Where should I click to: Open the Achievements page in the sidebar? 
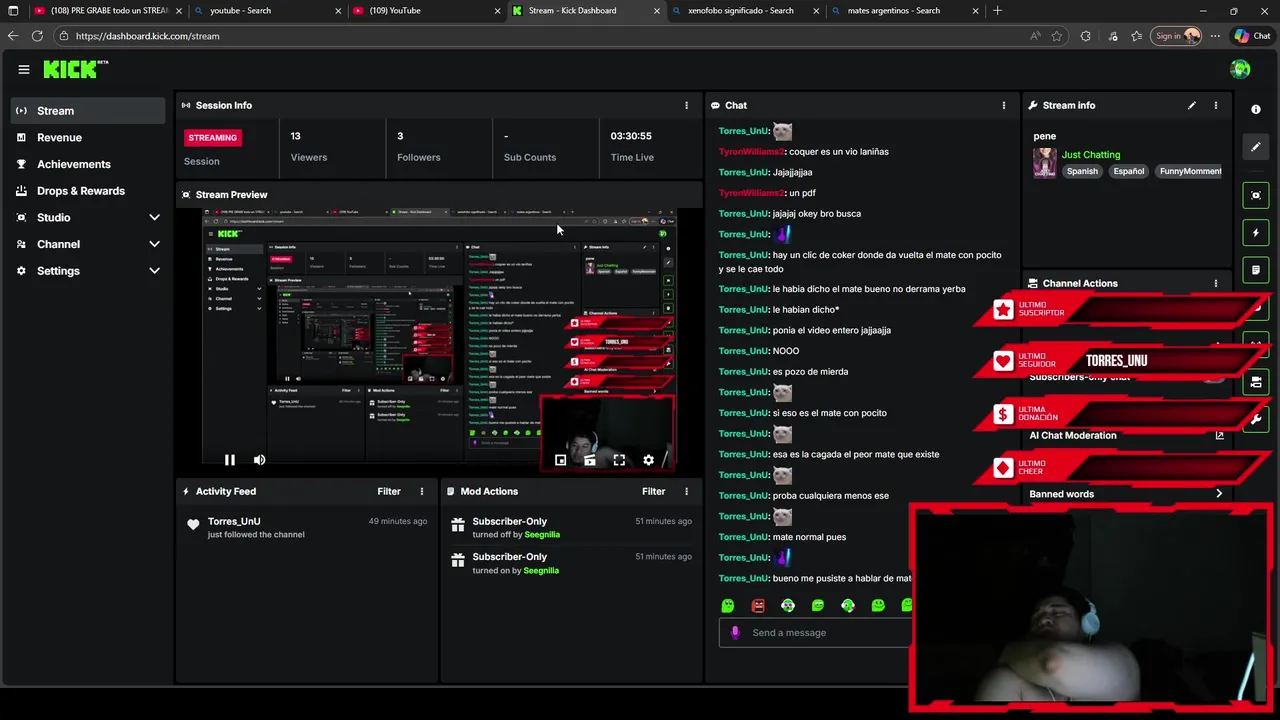click(x=88, y=164)
